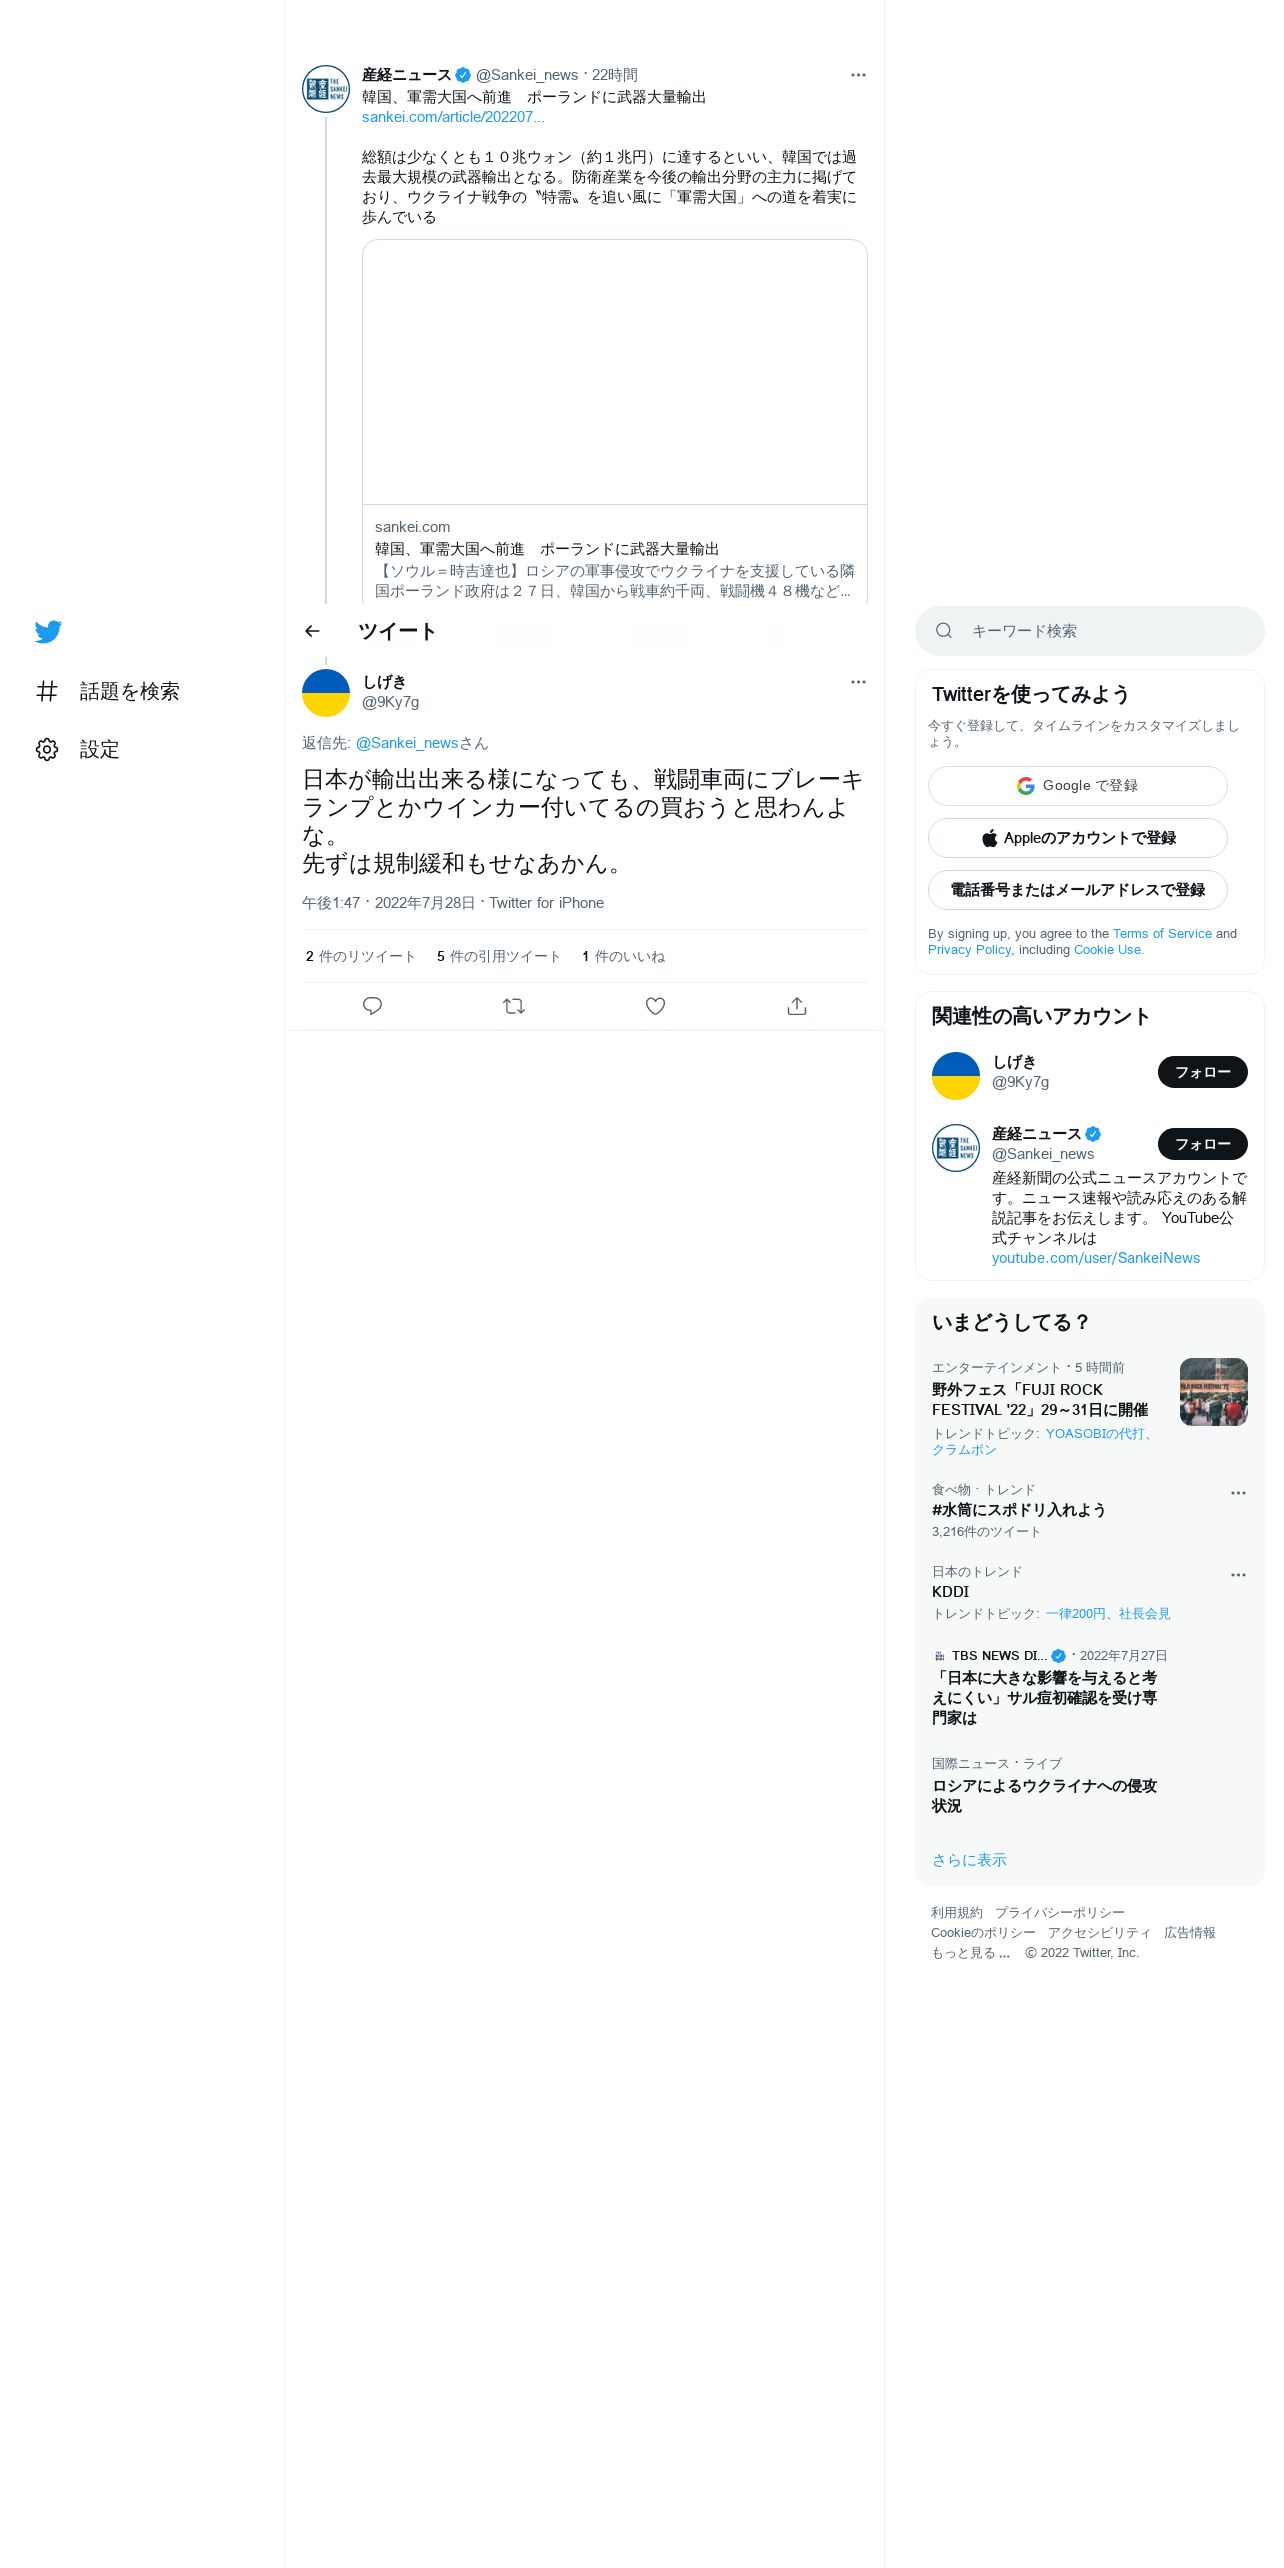Retweet the しげき tweet

514,1006
